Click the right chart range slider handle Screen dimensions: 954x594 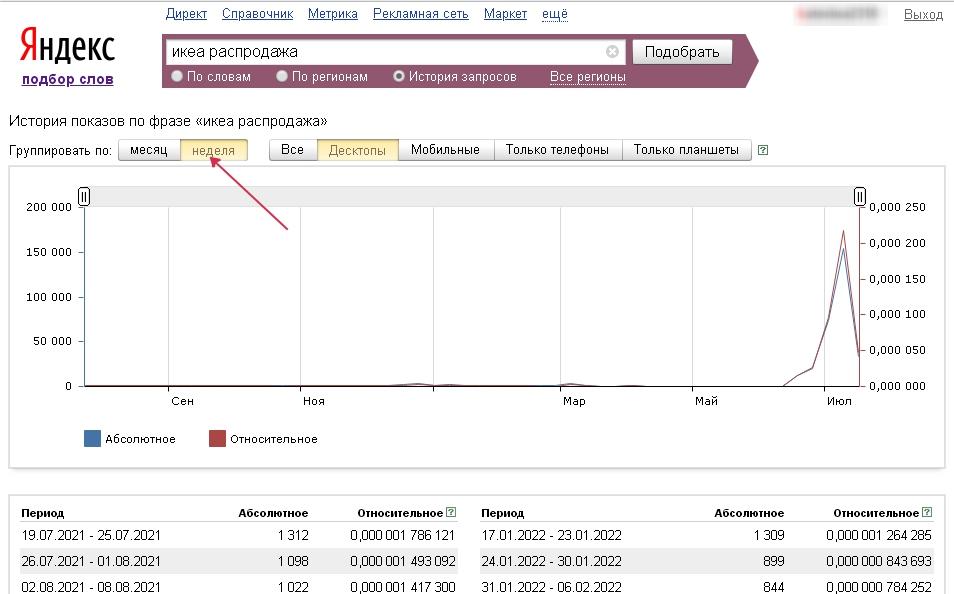(x=860, y=197)
